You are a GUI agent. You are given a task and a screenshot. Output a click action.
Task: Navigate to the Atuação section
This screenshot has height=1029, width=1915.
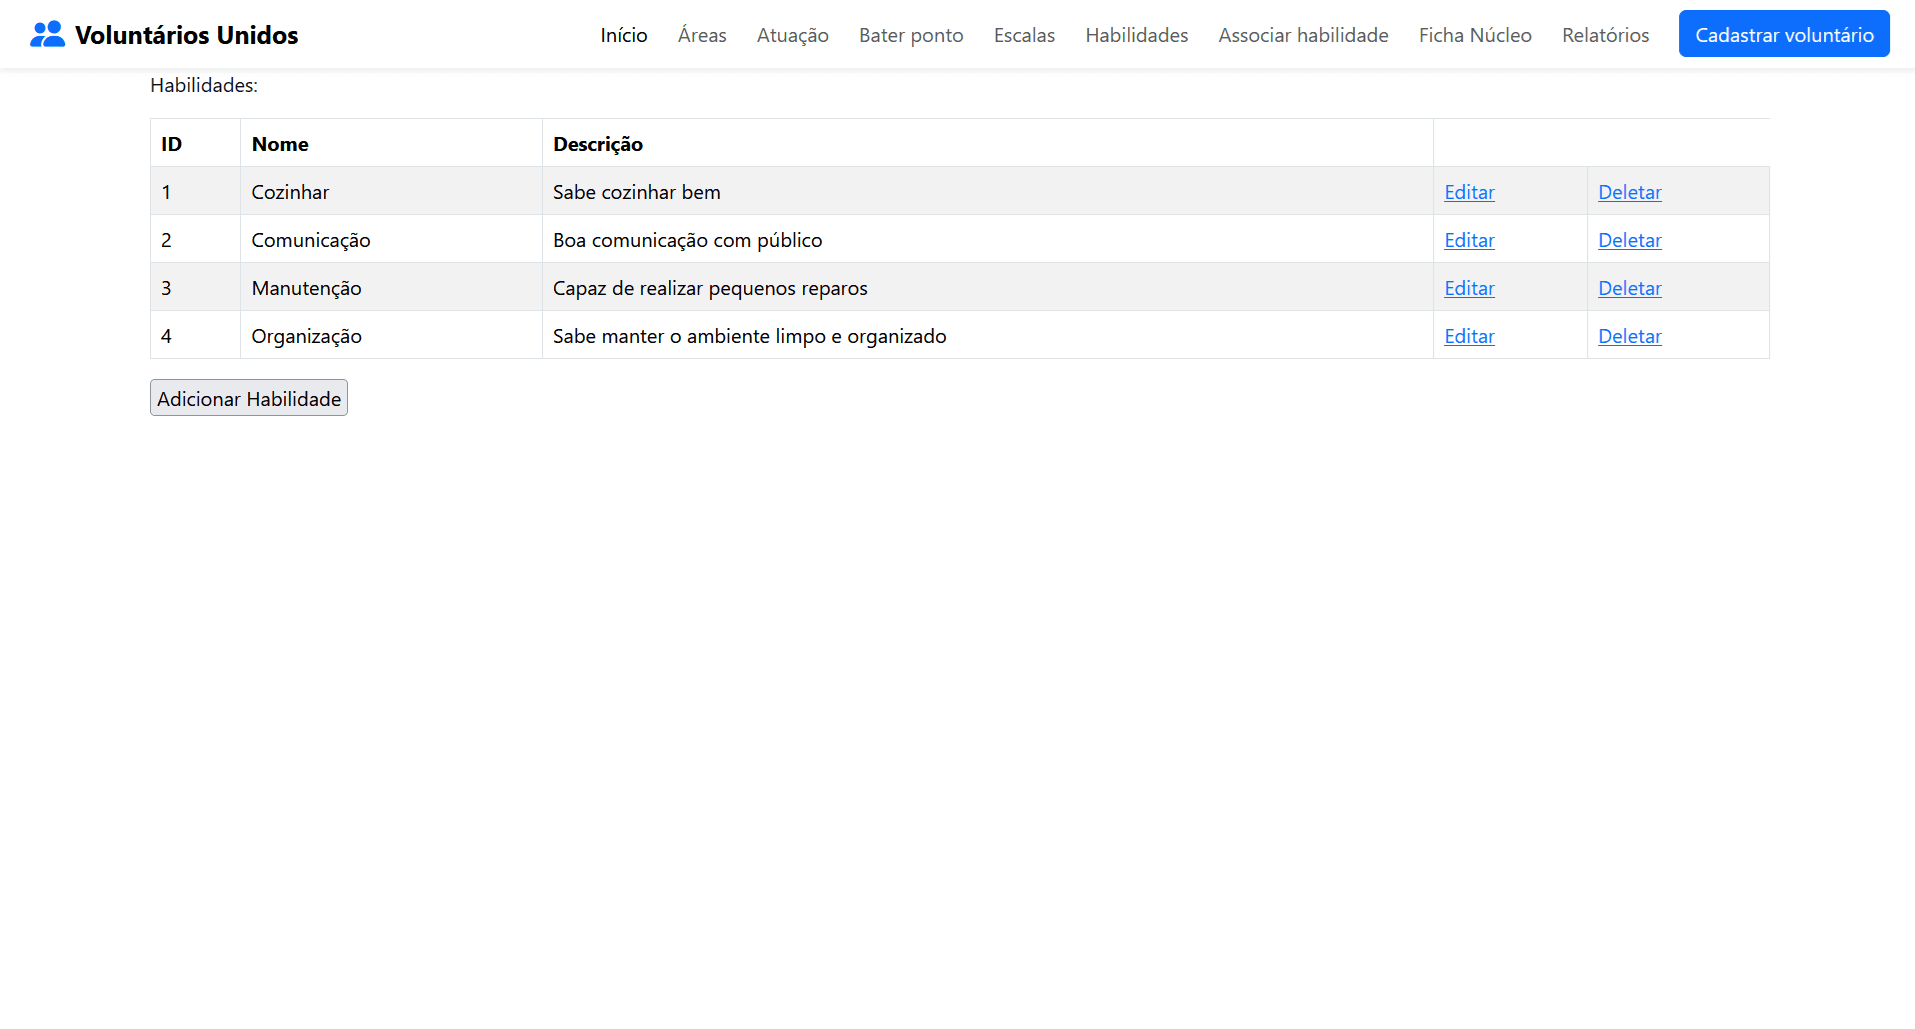[x=792, y=34]
